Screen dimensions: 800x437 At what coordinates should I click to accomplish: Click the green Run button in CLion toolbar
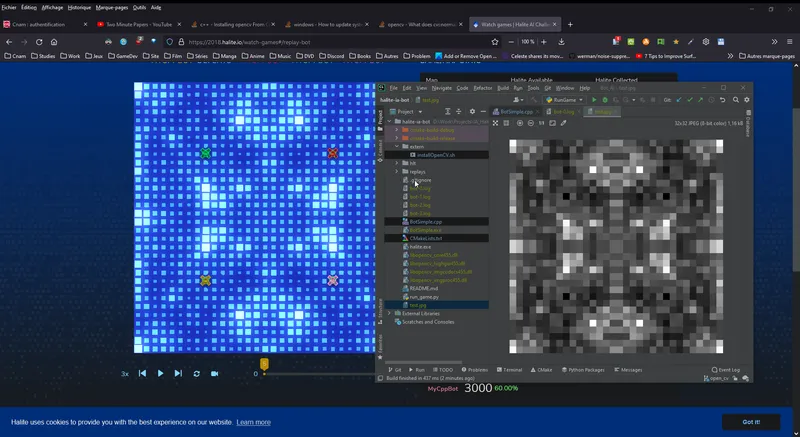pos(594,100)
